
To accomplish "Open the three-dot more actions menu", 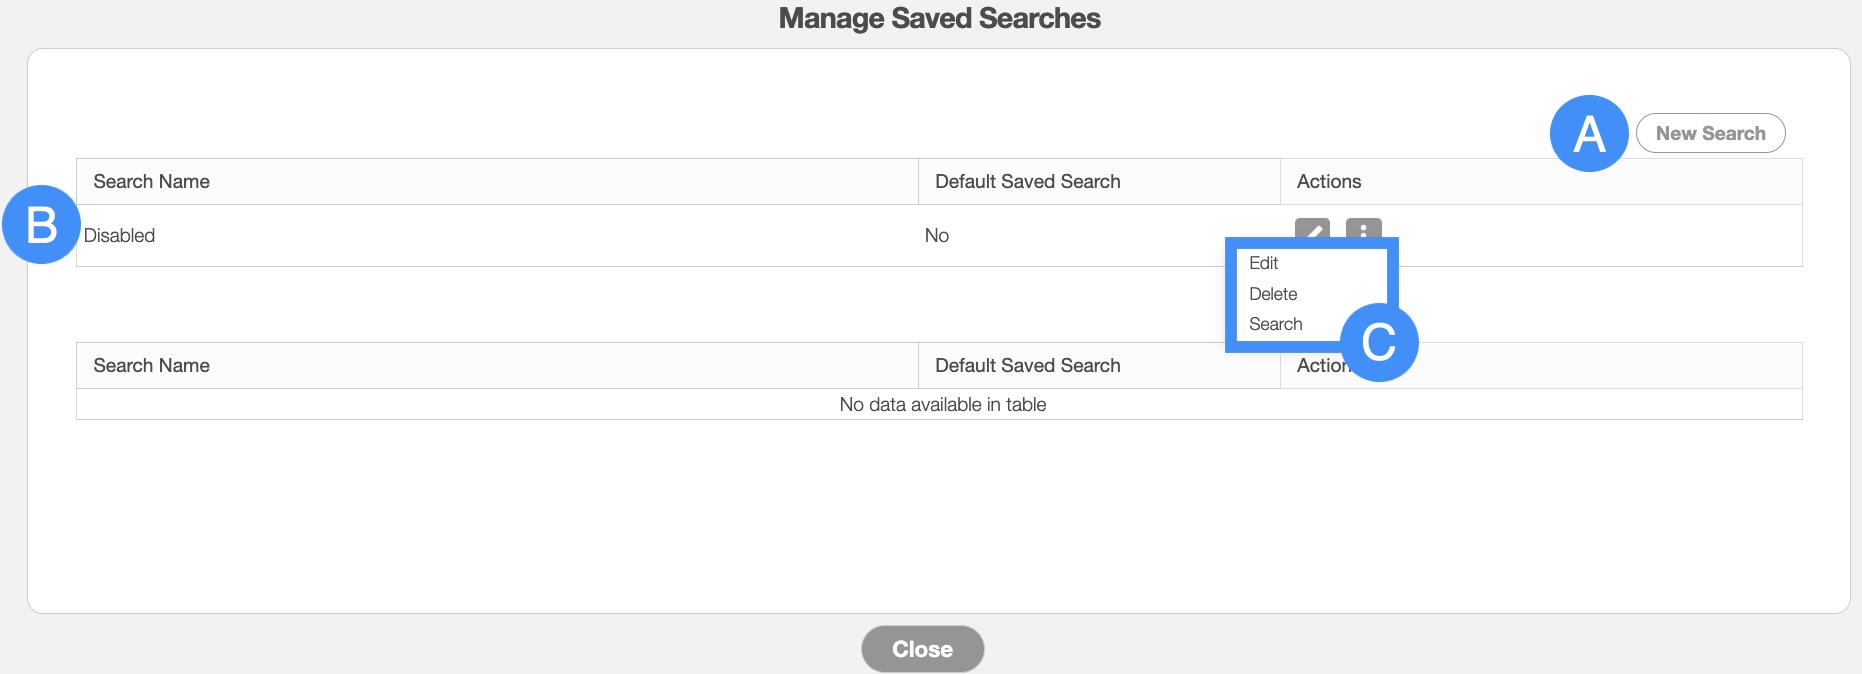I will 1363,229.
